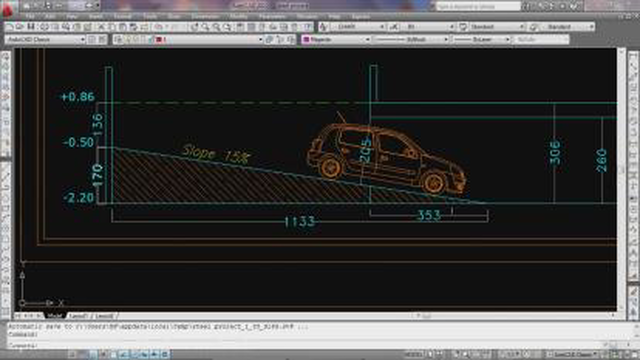Select the "Slope 15%" text in drawing
640x360 pixels.
click(x=217, y=153)
